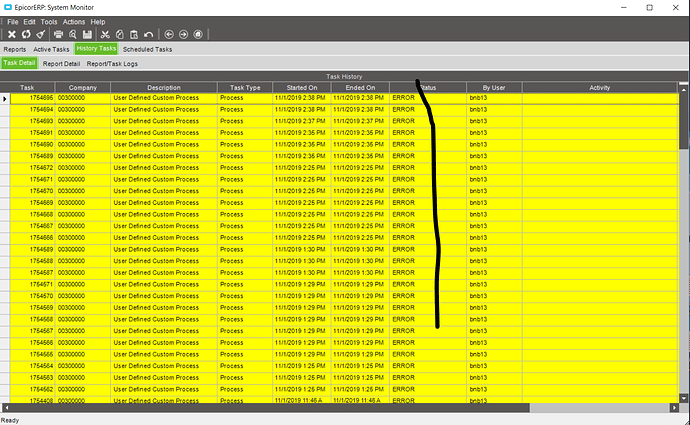Open Print Preview from the toolbar
This screenshot has width=690, height=425.
click(73, 34)
